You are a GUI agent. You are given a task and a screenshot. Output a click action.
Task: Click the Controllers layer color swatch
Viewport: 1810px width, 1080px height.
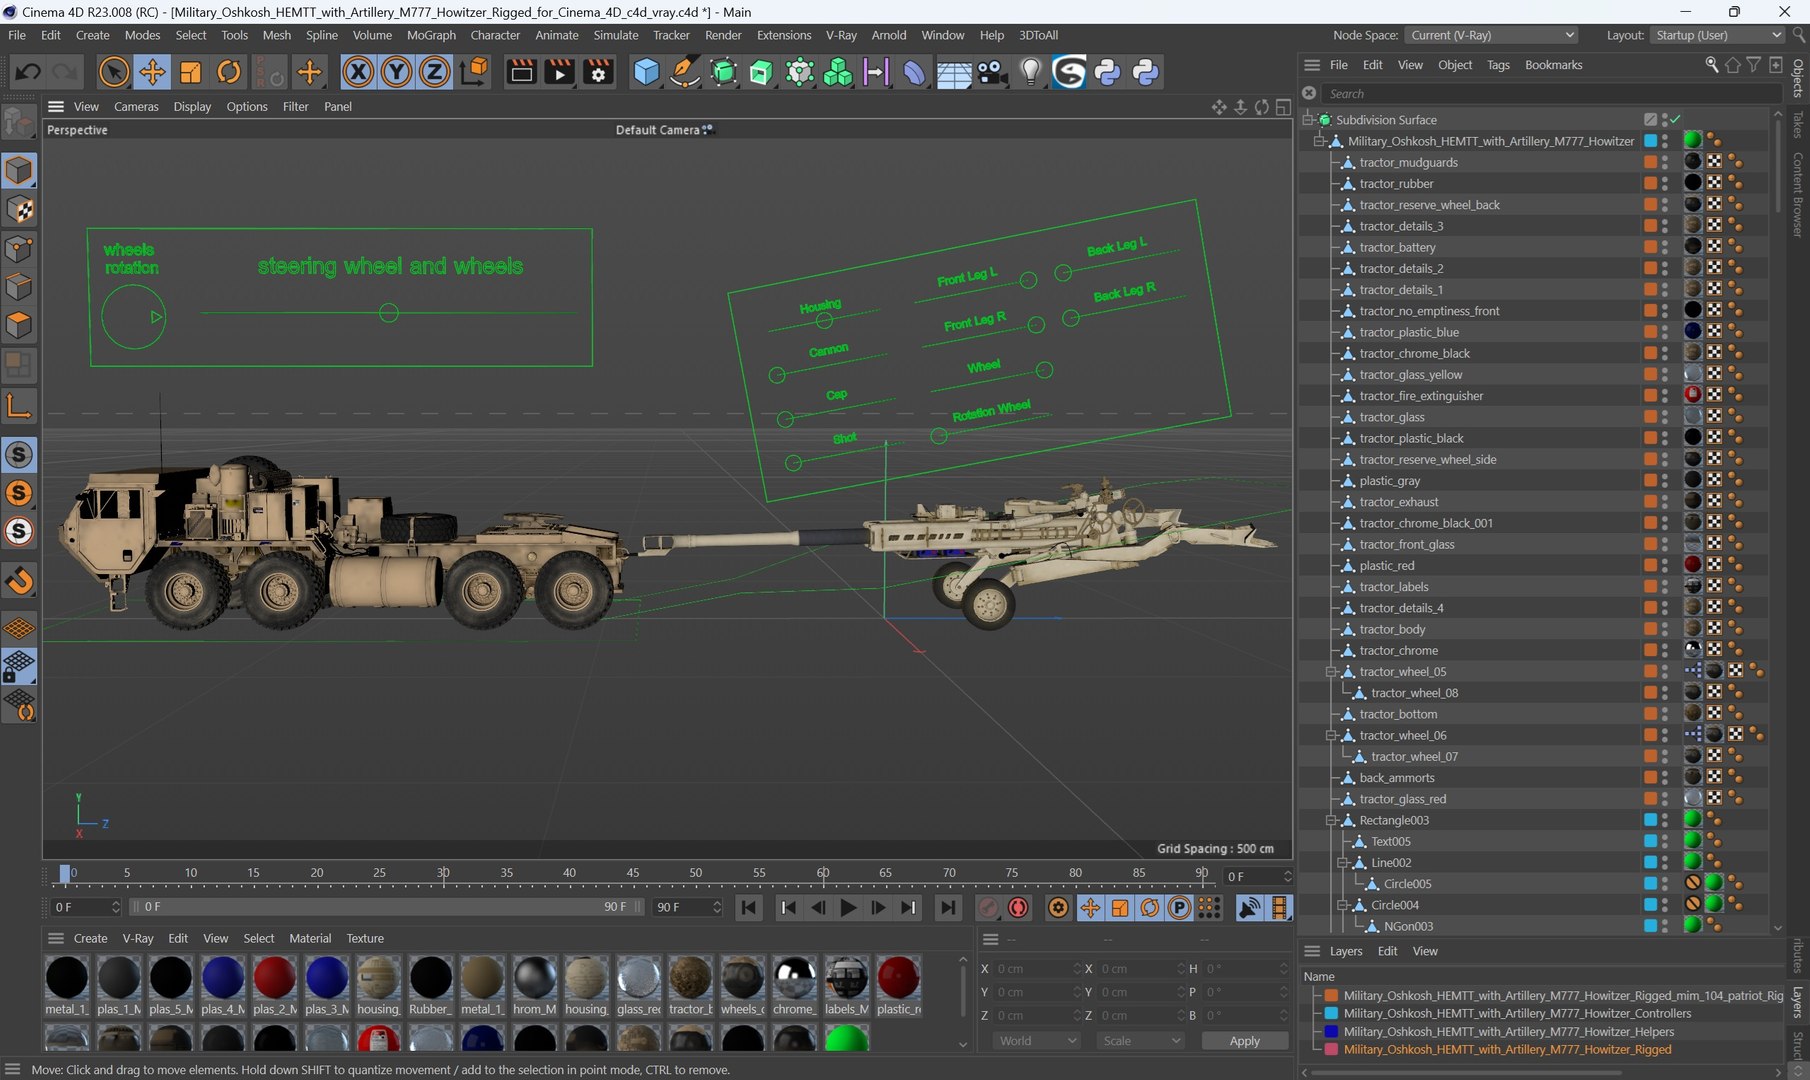(x=1331, y=1013)
